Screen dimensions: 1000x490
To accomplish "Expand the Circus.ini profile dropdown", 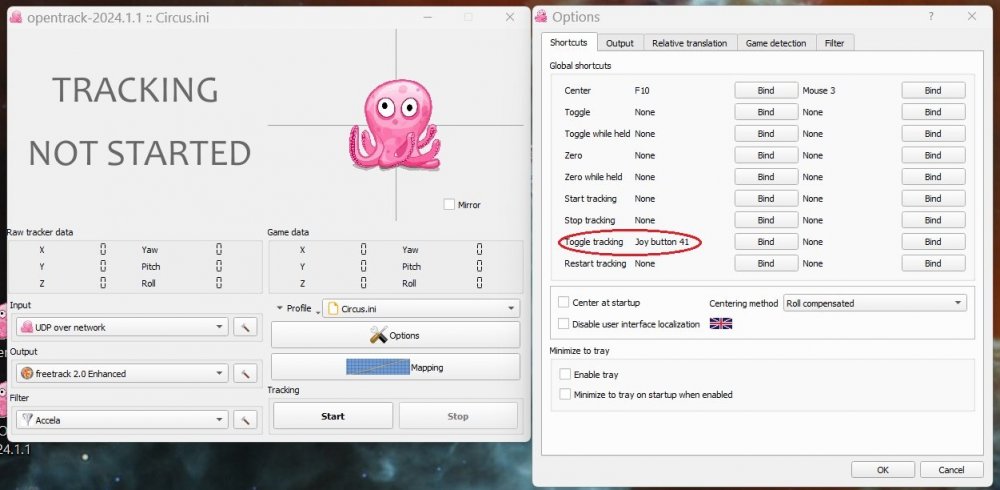I will pos(421,309).
